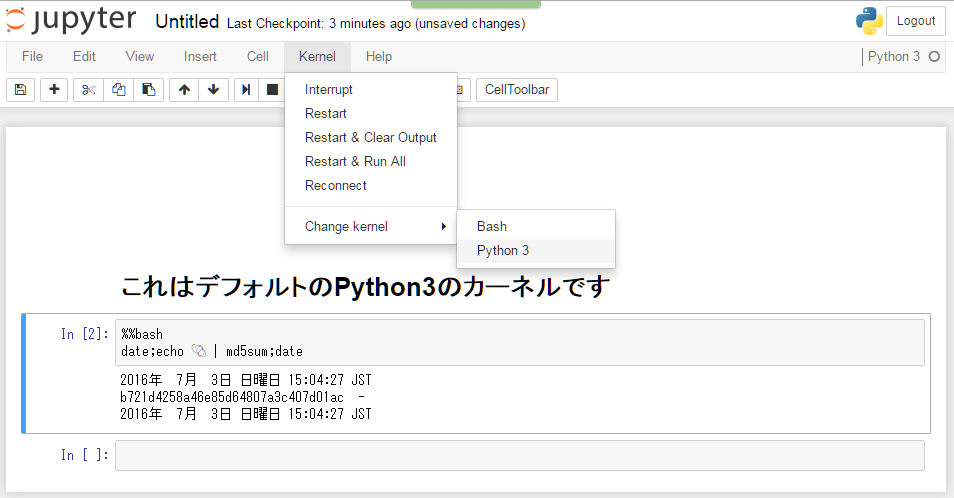
Task: Select Restart & Clear Output
Action: [x=371, y=137]
